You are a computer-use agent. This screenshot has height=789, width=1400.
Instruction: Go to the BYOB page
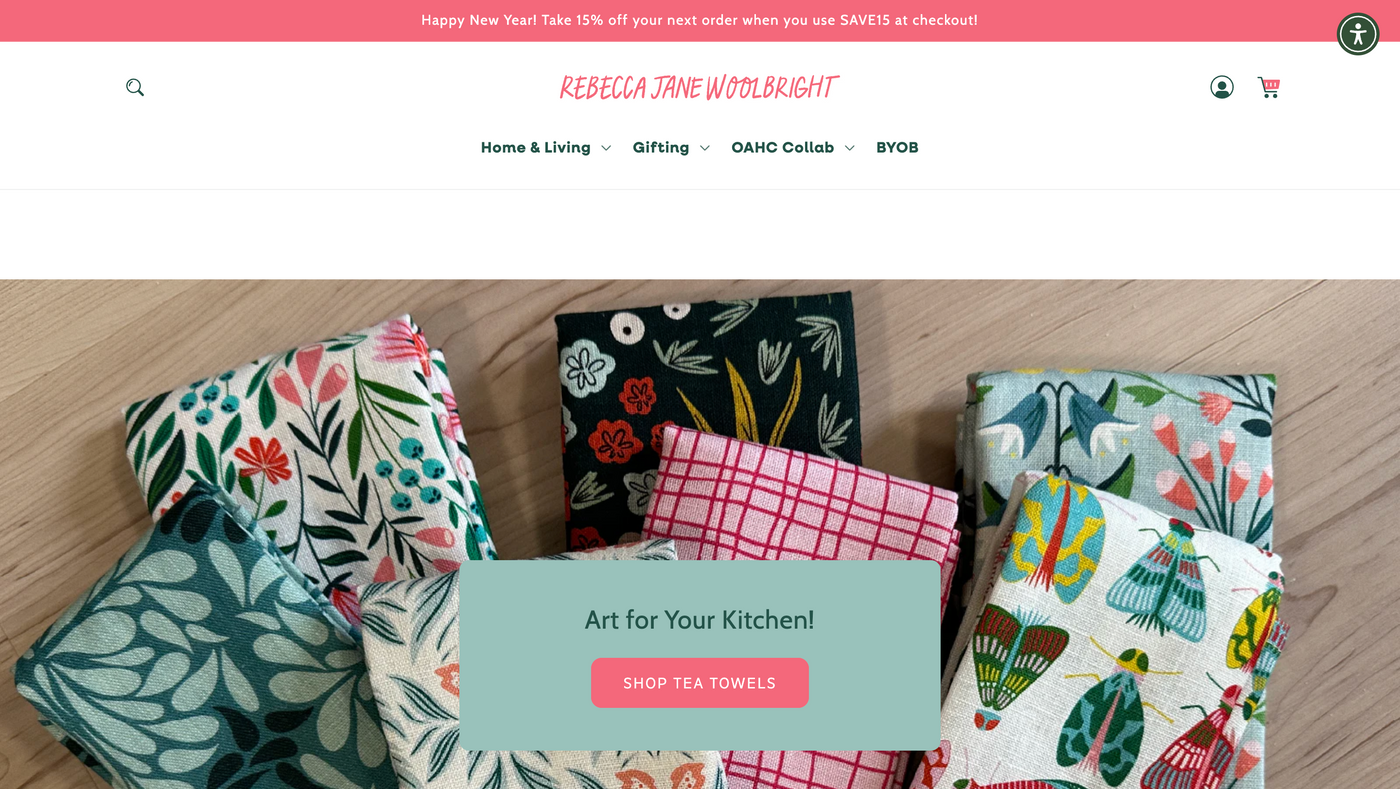pos(897,147)
